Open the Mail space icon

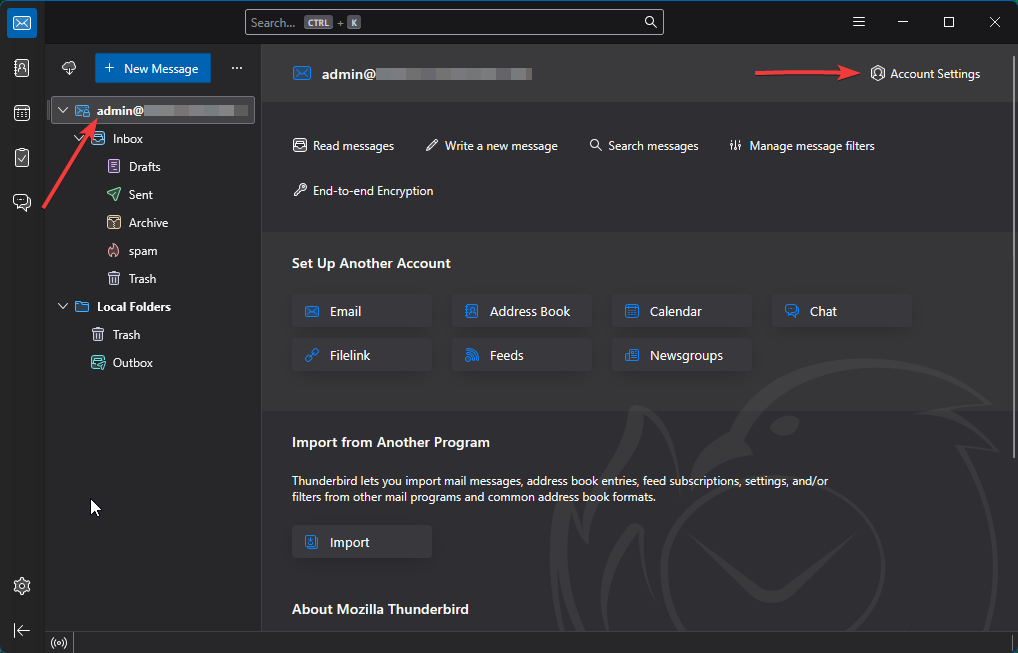pos(22,23)
